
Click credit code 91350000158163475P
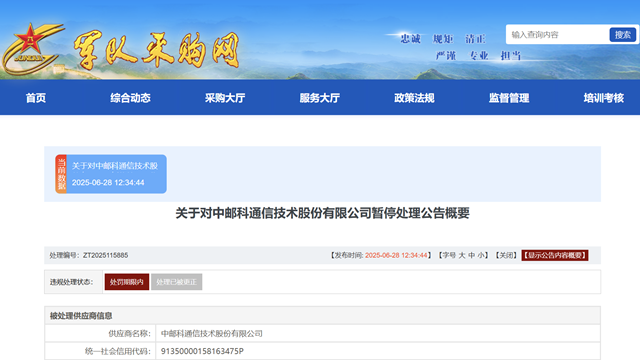[202, 351]
